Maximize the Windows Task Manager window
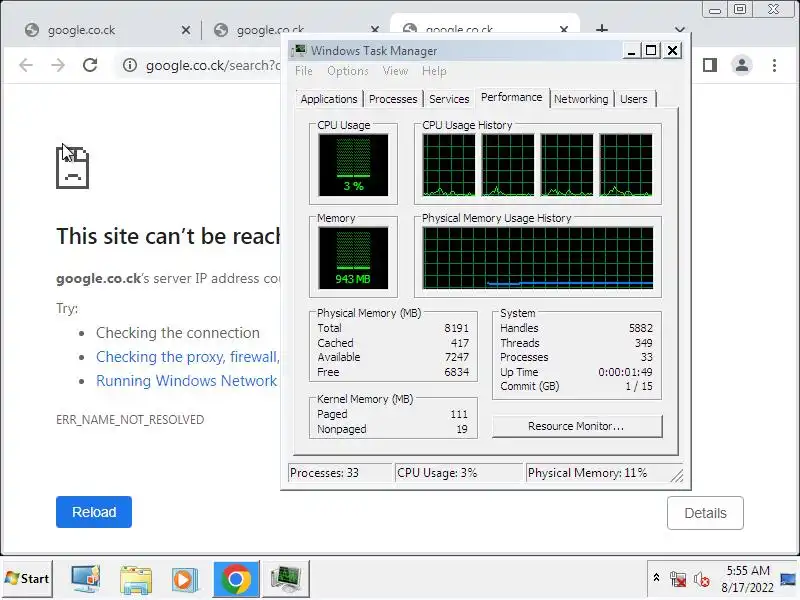Viewport: 800px width, 600px height. [x=651, y=51]
